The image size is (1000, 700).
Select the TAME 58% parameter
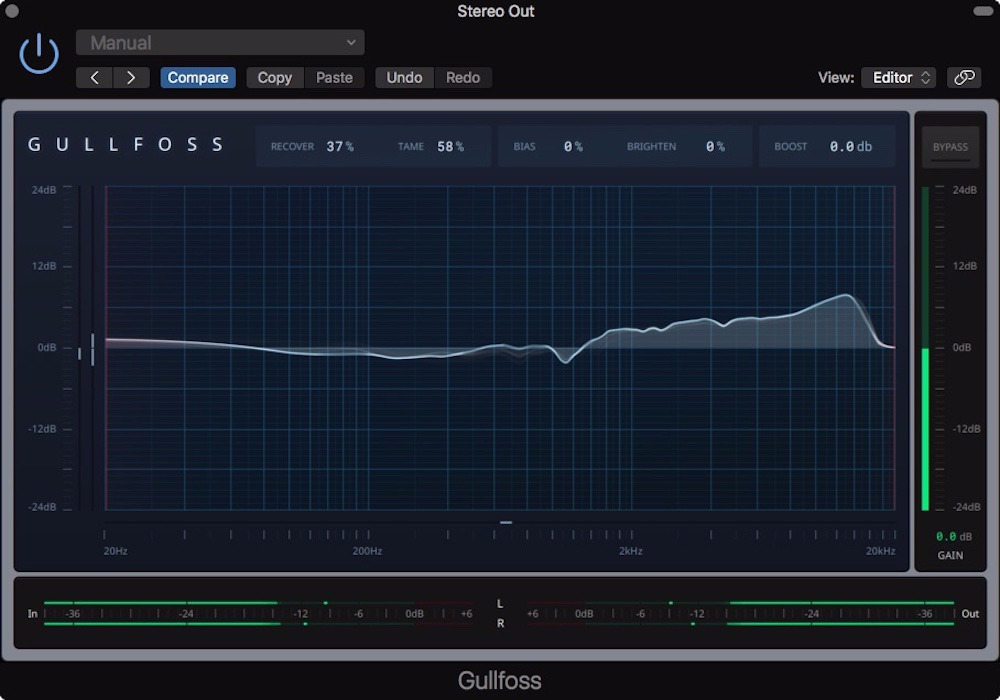point(450,147)
